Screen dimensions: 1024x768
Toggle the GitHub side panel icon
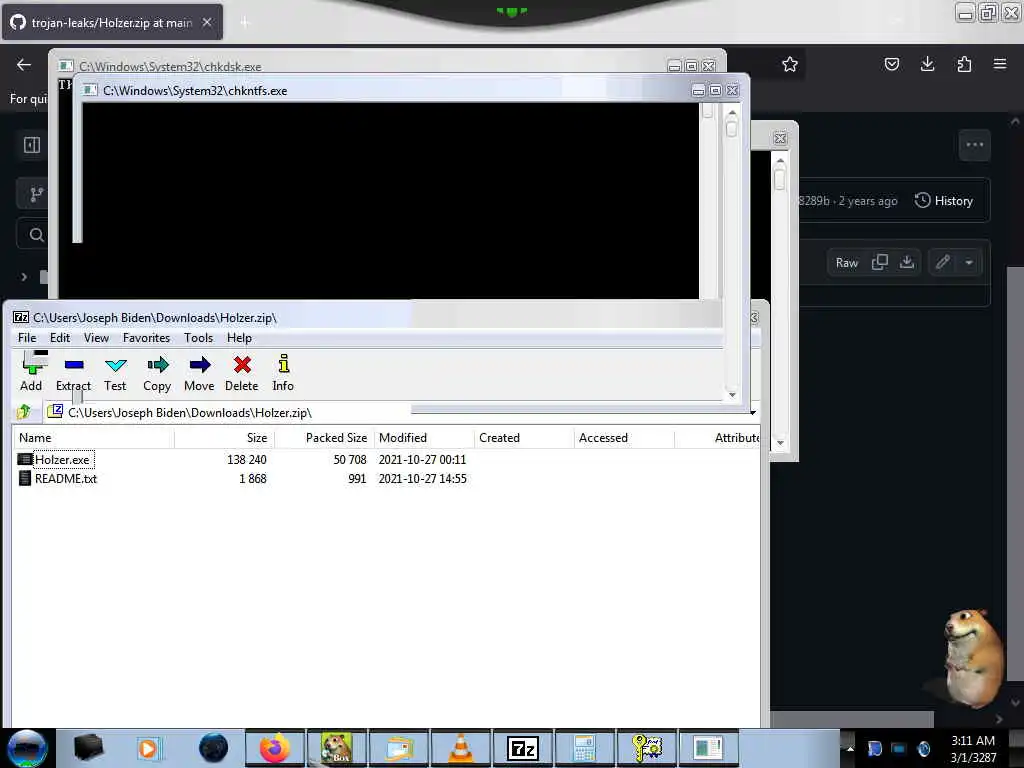point(32,145)
